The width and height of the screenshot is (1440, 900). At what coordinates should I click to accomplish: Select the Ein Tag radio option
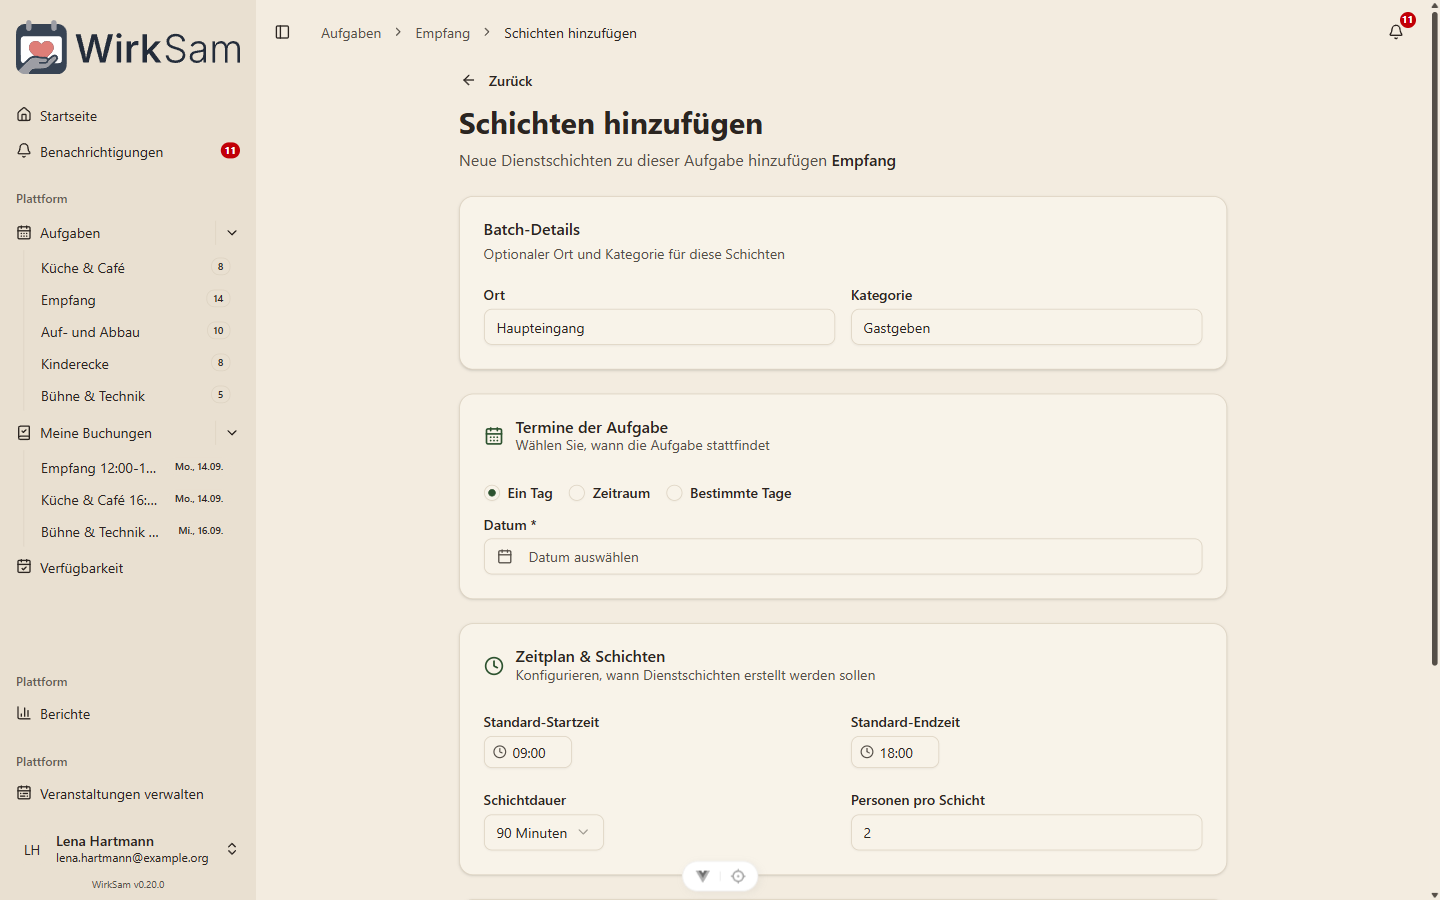click(x=492, y=493)
